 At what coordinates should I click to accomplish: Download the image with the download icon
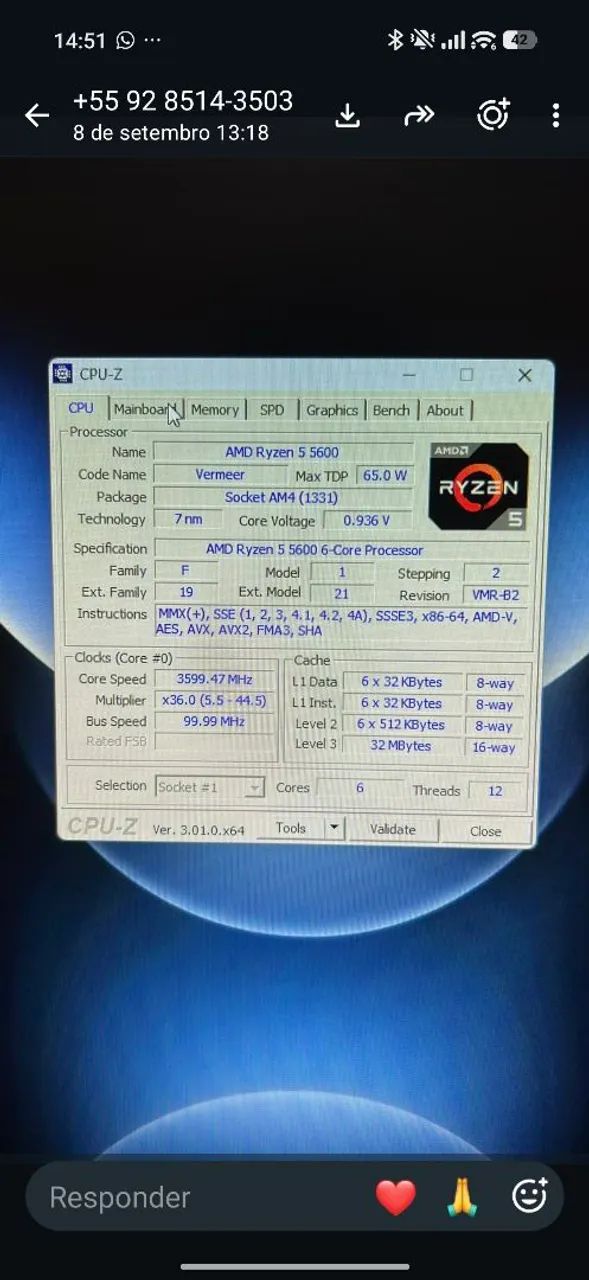(347, 116)
